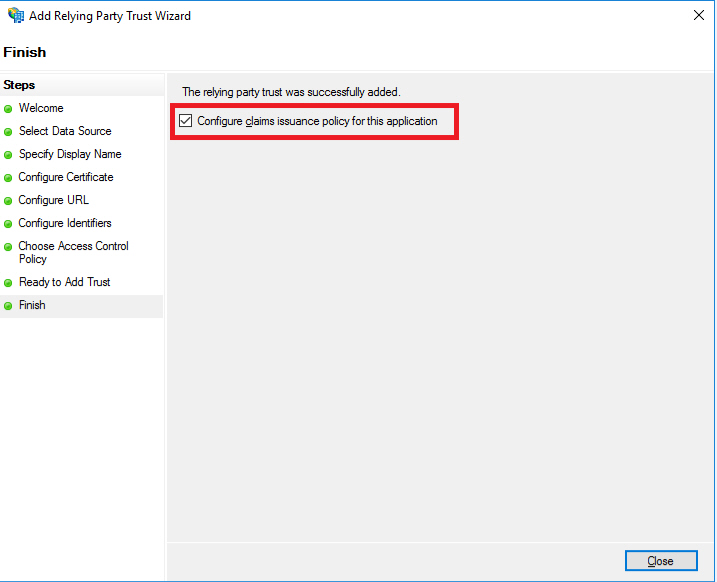Click the green dot next to Configure Identifiers
717x582 pixels.
(x=8, y=224)
